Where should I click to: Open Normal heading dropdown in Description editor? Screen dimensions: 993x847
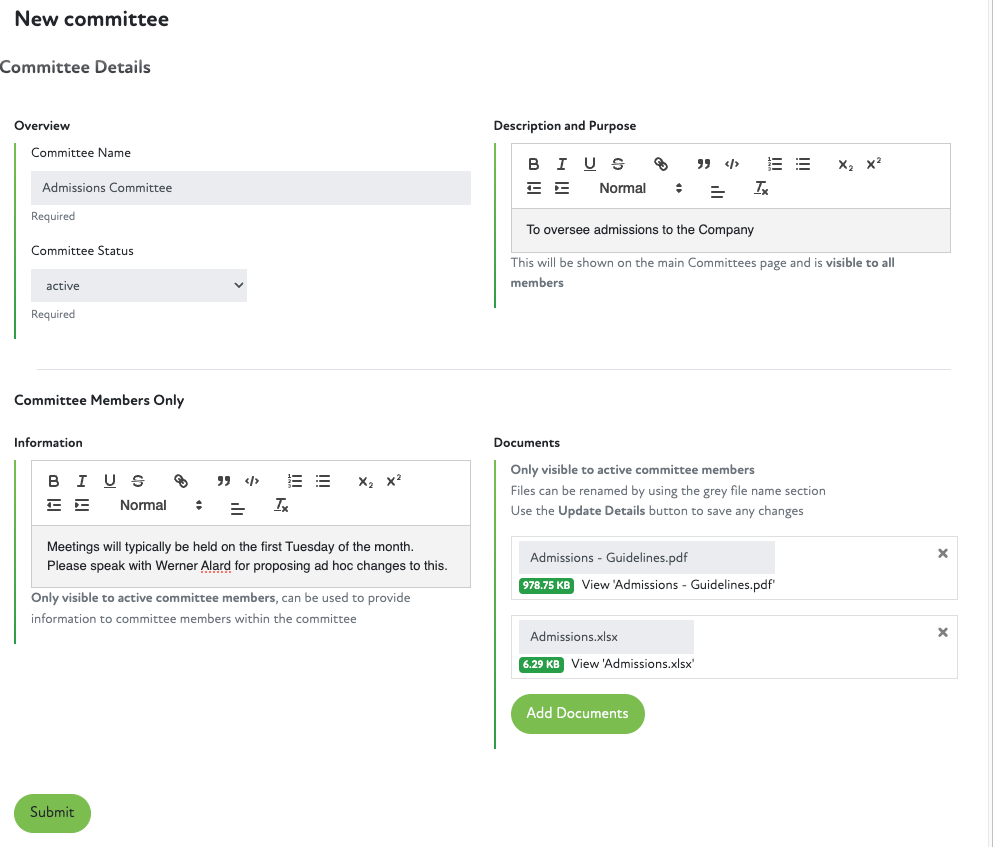[x=639, y=188]
